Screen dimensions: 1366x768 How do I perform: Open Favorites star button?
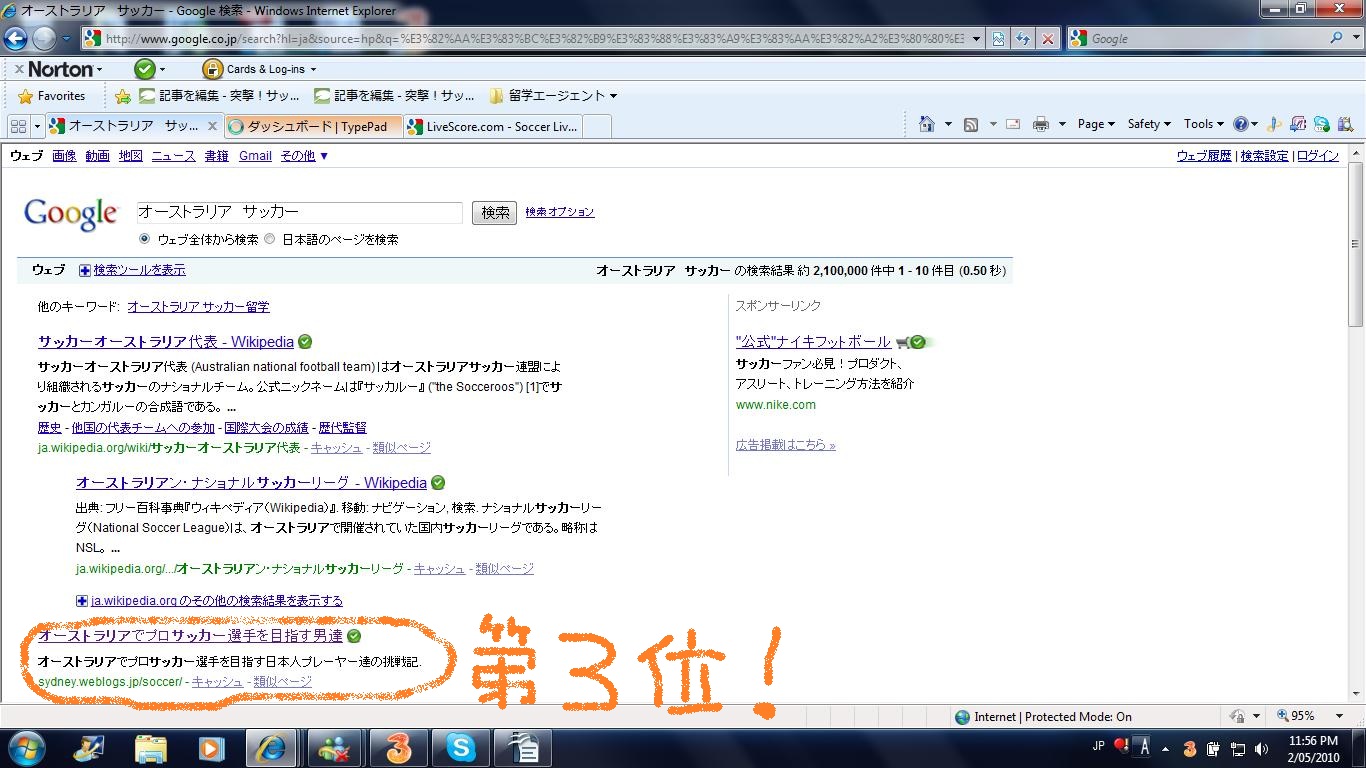tap(52, 96)
